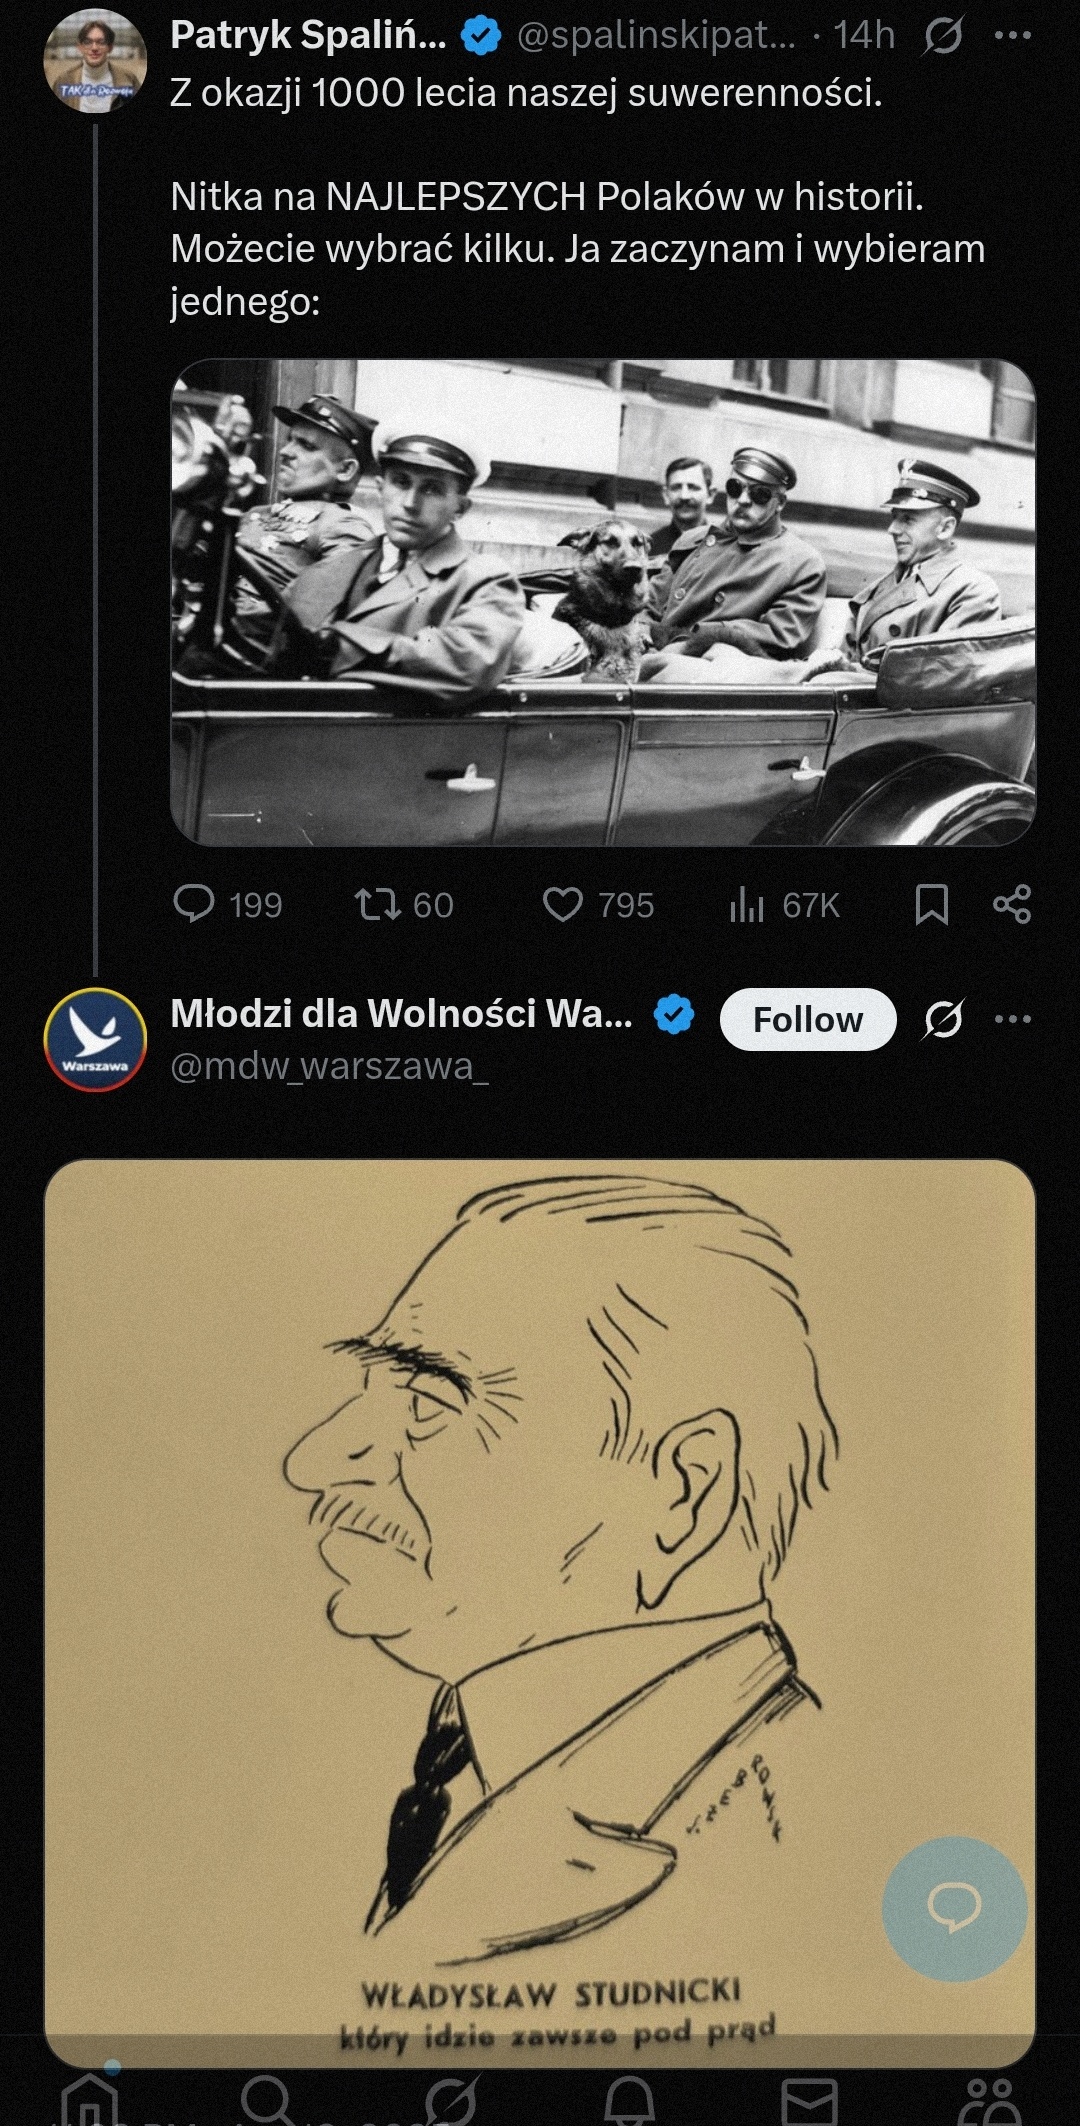Viewport: 1080px width, 2126px height.
Task: Open Młodzi dla Wolności Warszawa avatar
Action: click(95, 1040)
